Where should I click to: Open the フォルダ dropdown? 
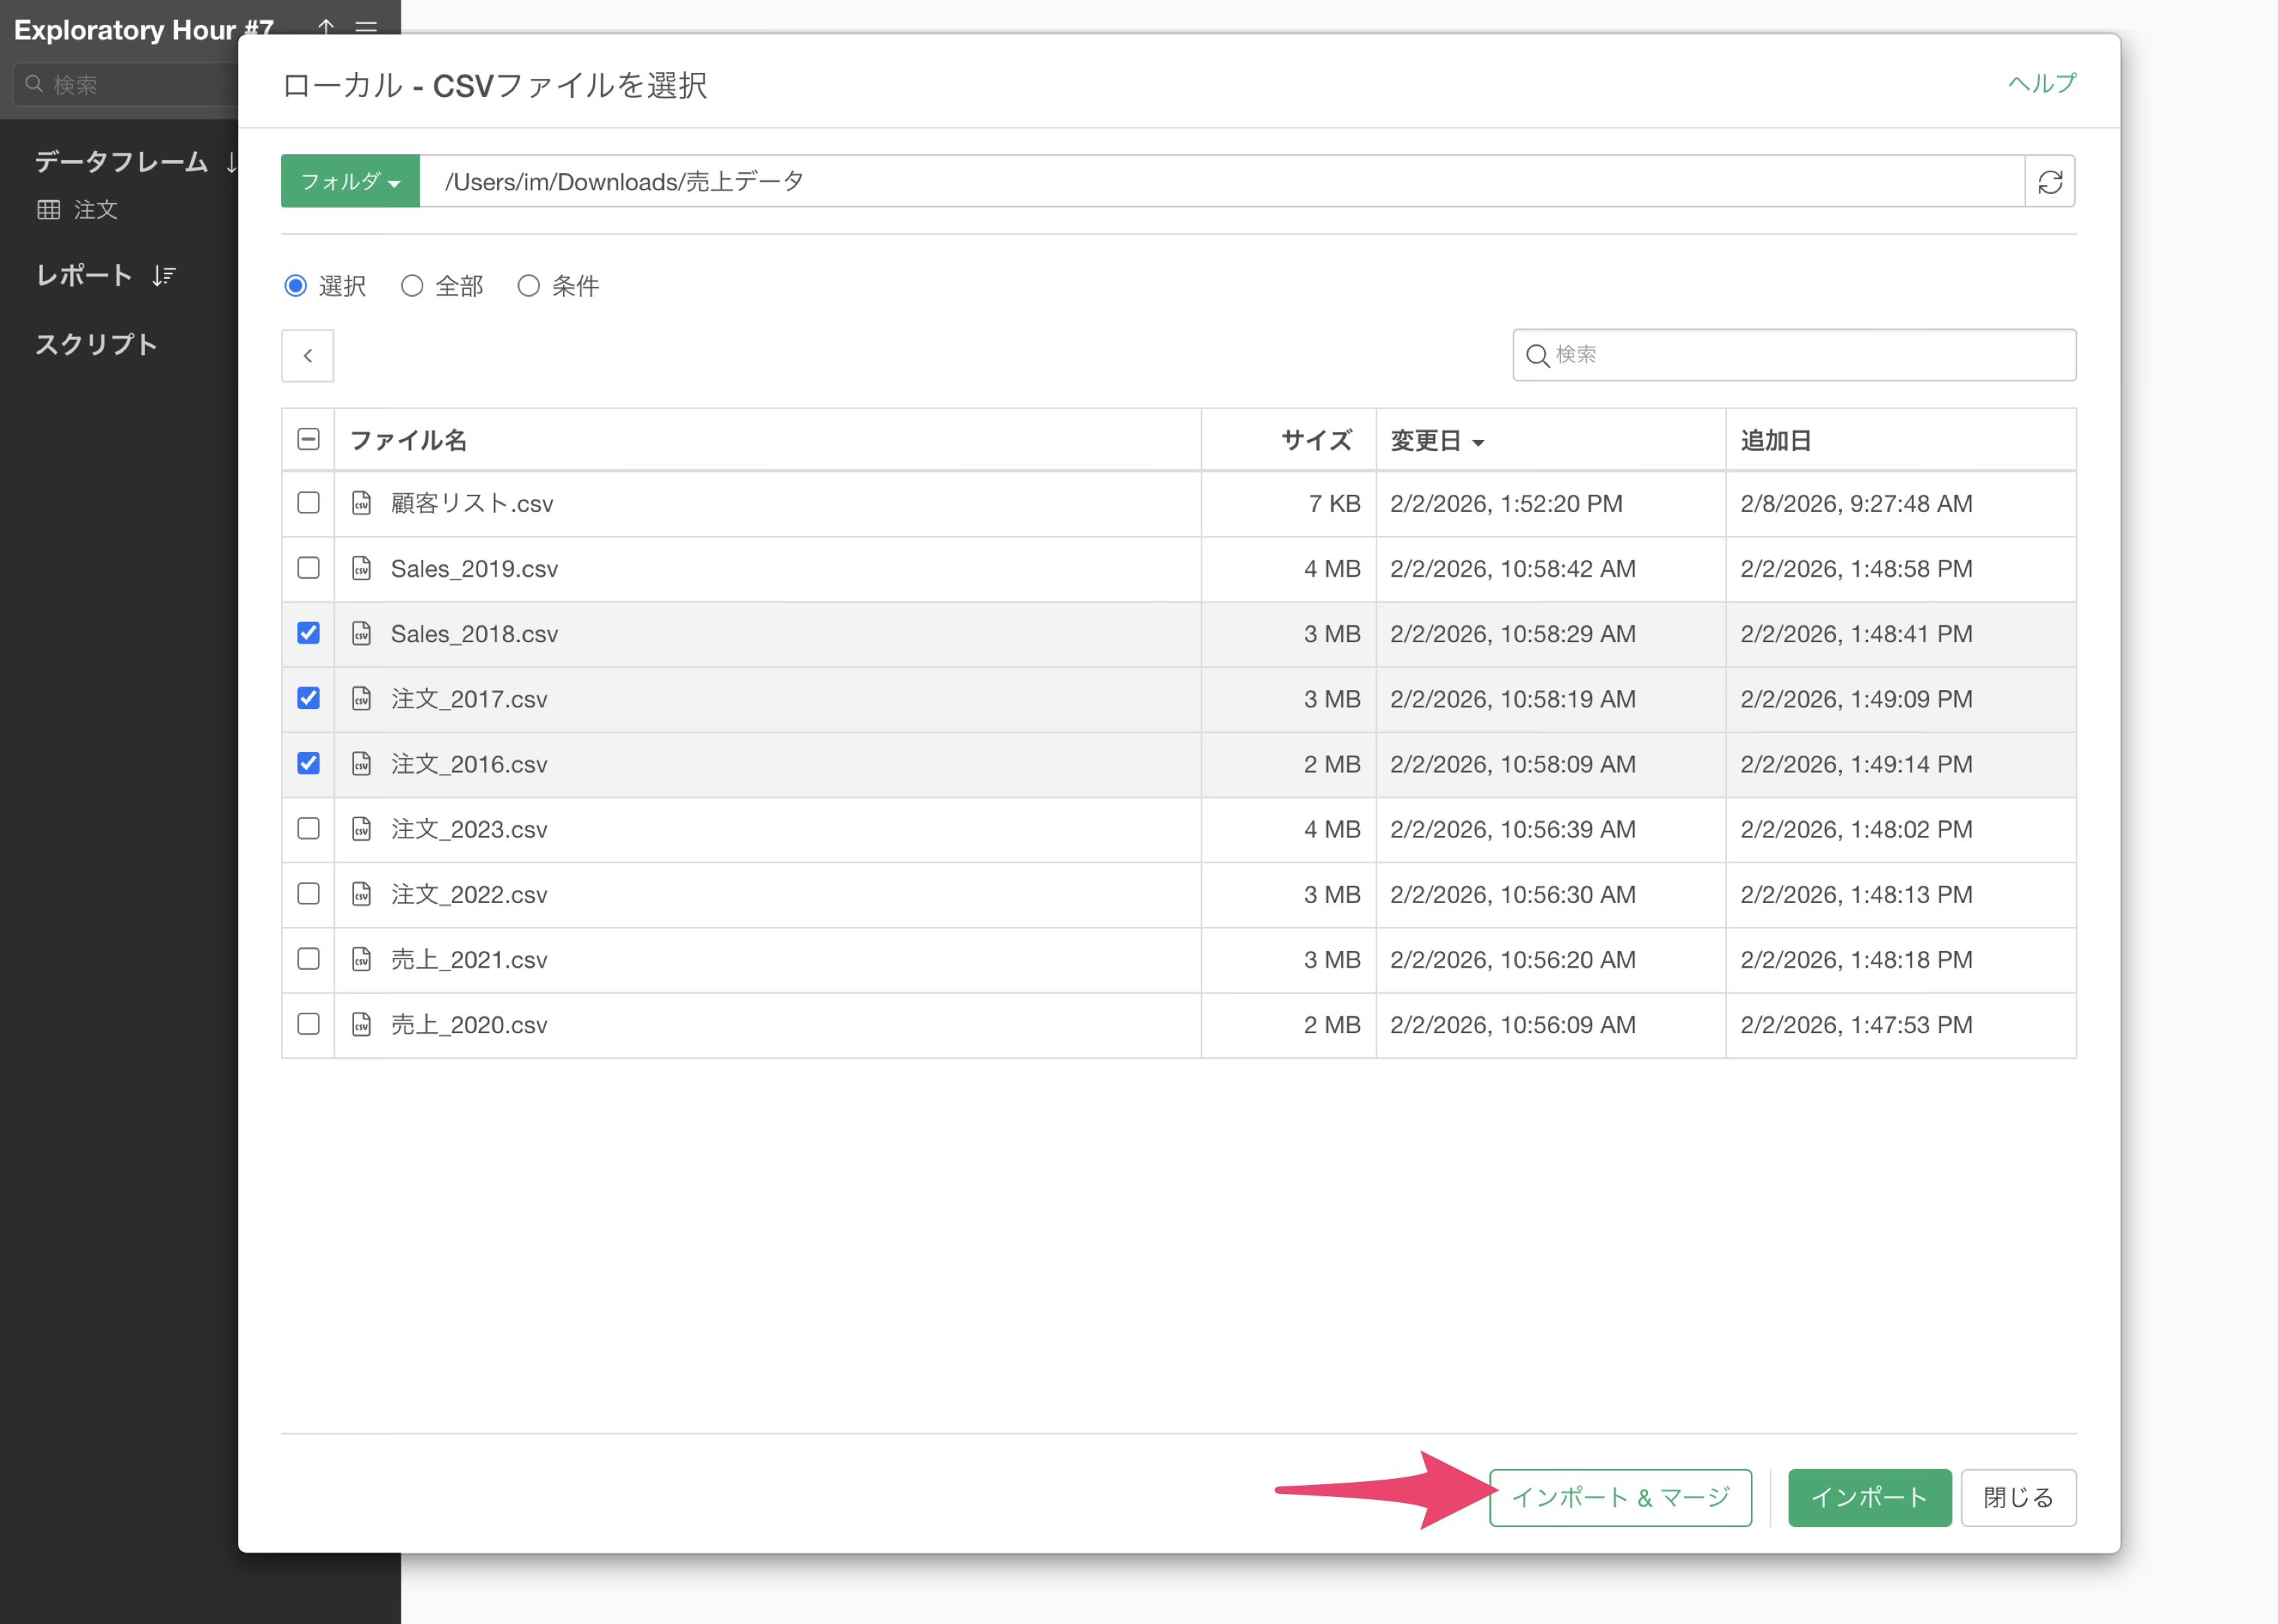pyautogui.click(x=350, y=182)
